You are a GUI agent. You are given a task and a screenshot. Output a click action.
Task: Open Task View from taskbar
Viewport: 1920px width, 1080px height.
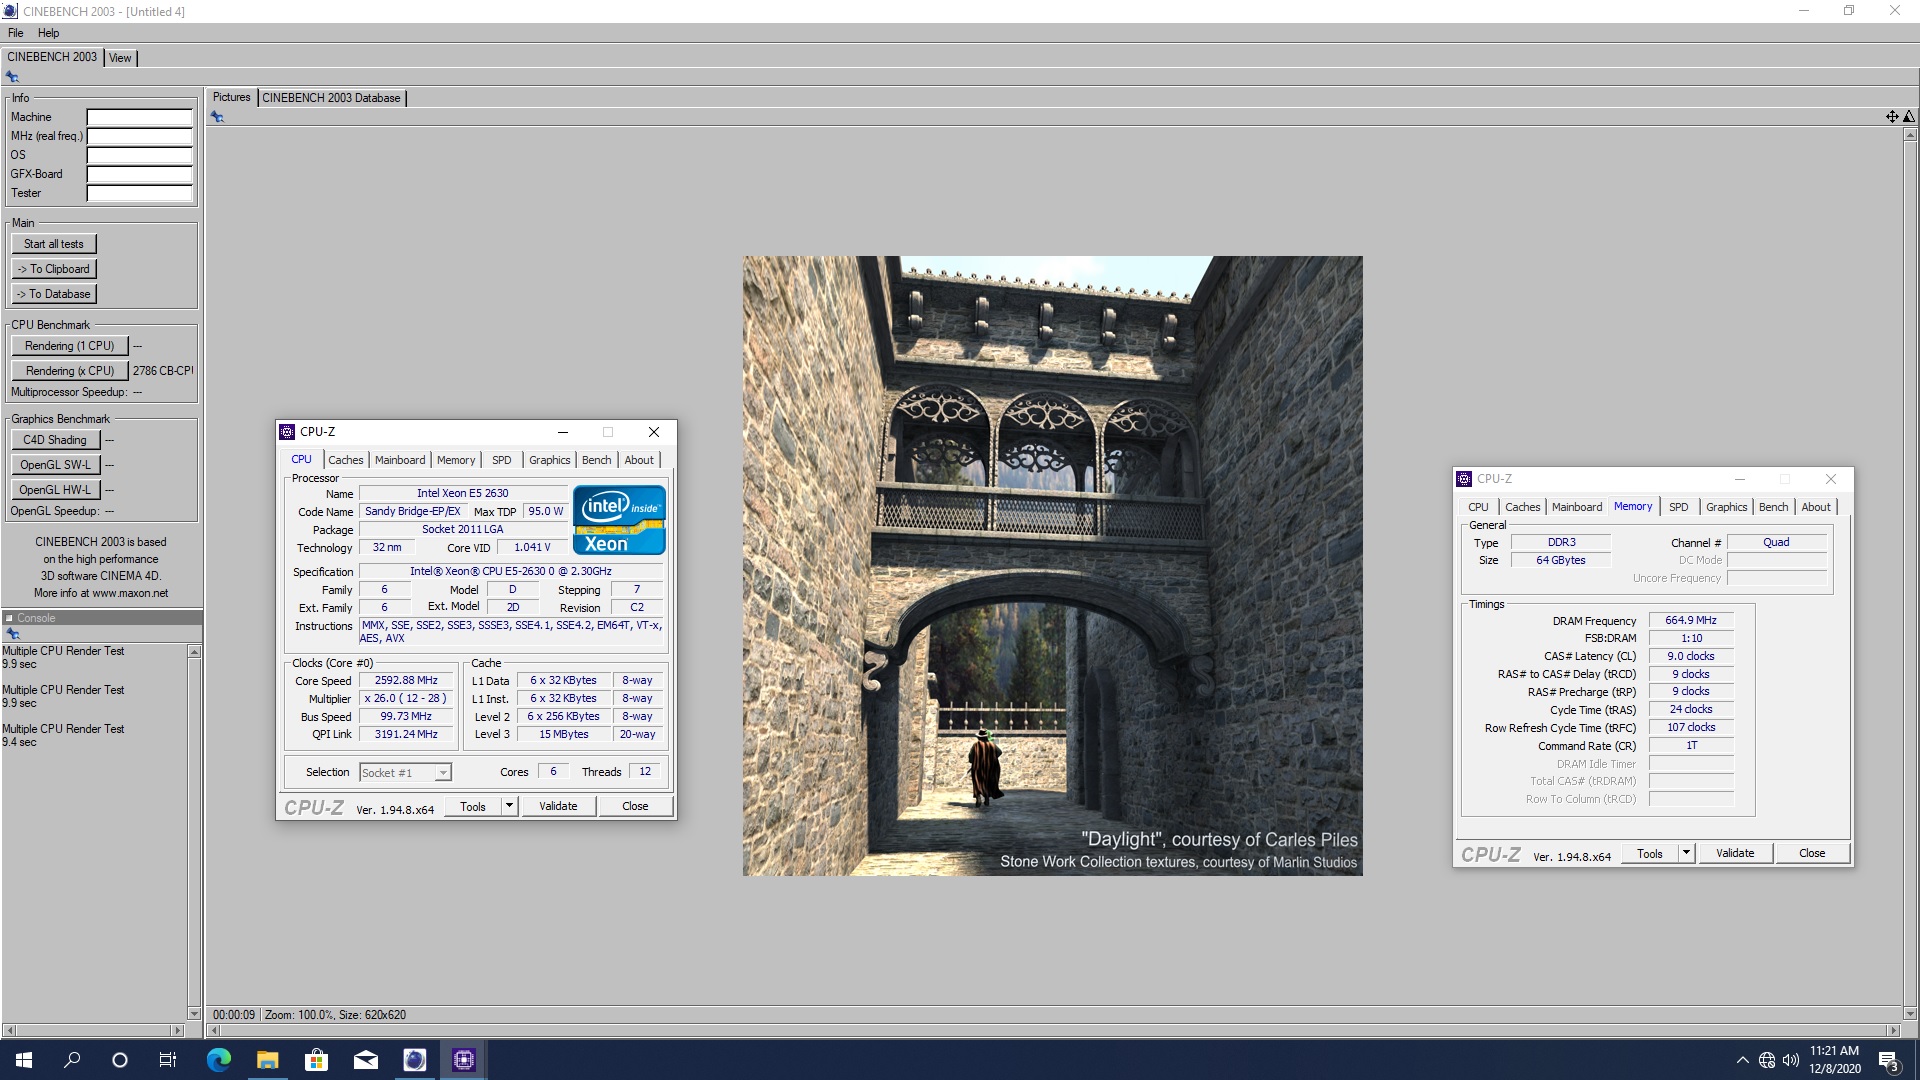pyautogui.click(x=168, y=1060)
